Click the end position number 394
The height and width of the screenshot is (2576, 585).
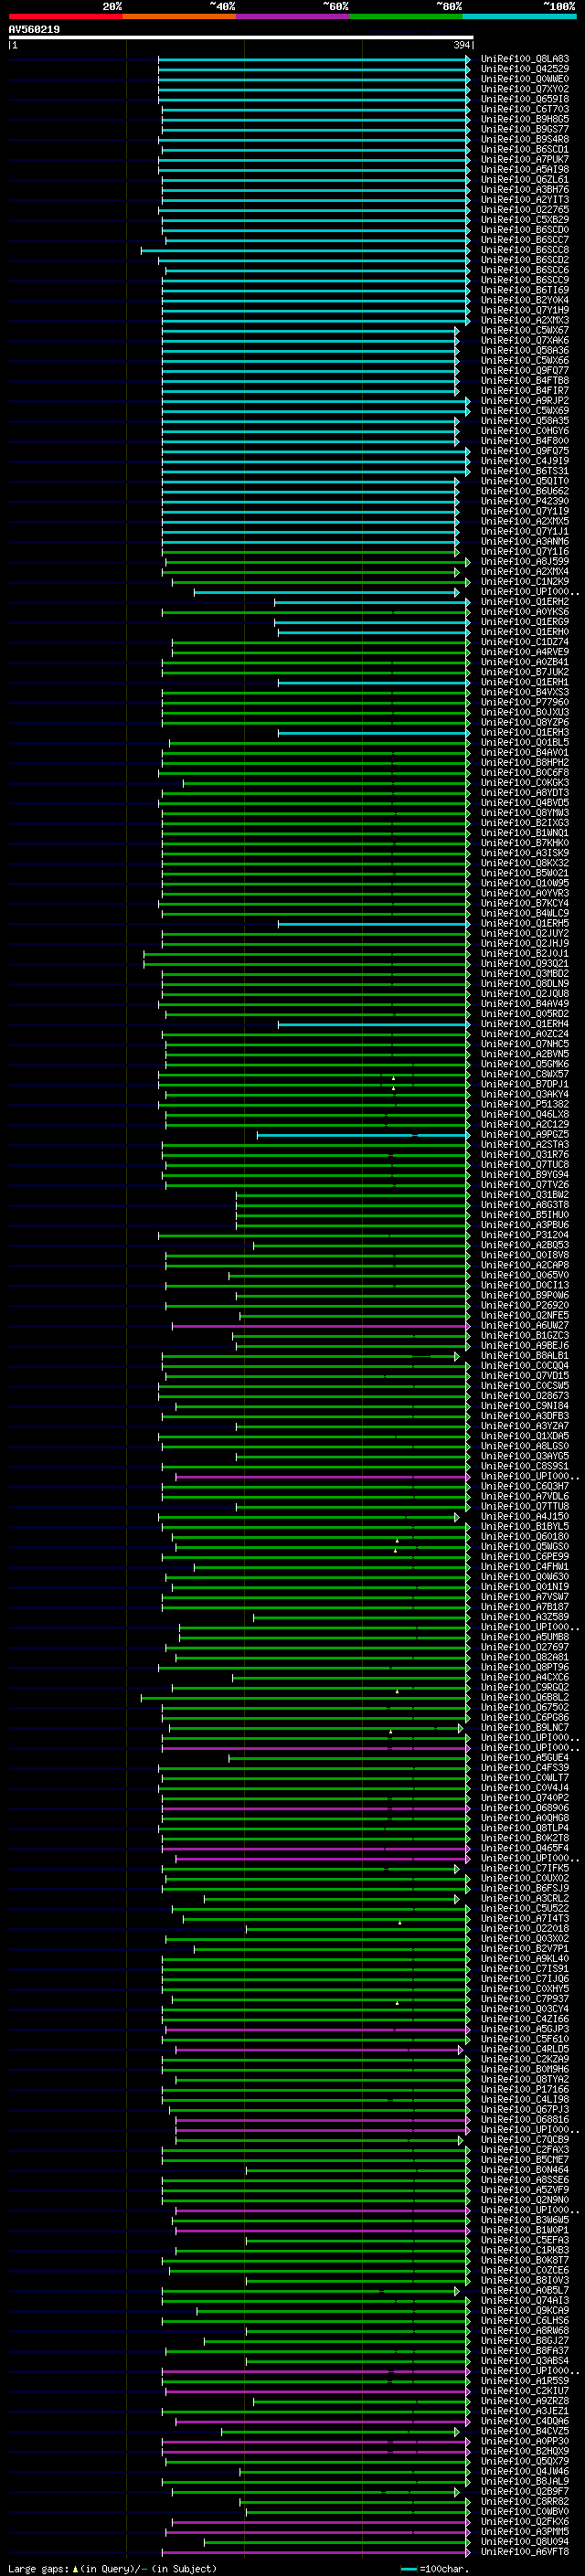pos(462,45)
